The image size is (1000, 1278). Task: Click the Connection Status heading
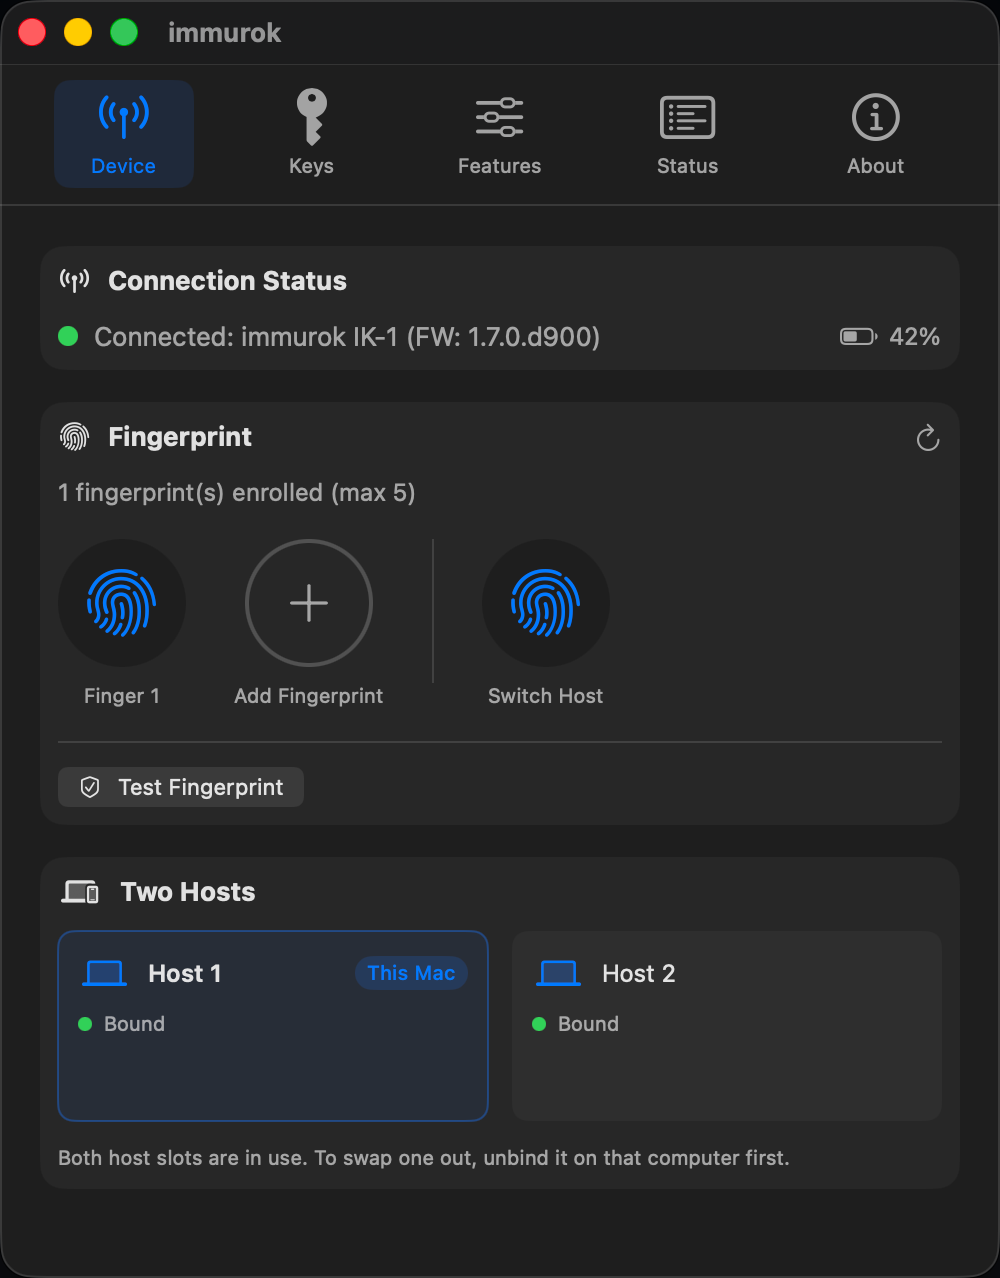point(228,281)
